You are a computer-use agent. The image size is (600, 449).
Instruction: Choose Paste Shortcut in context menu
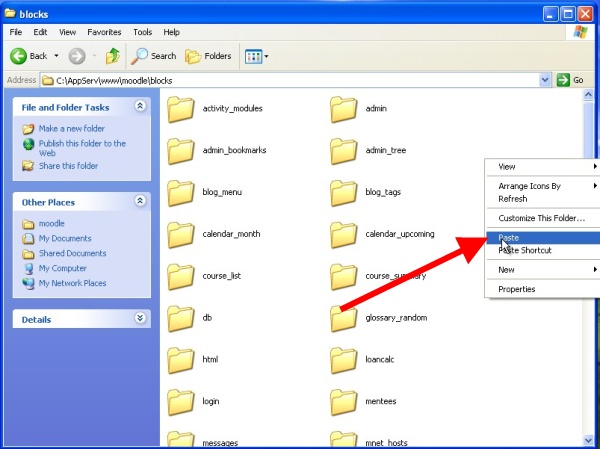click(x=543, y=250)
